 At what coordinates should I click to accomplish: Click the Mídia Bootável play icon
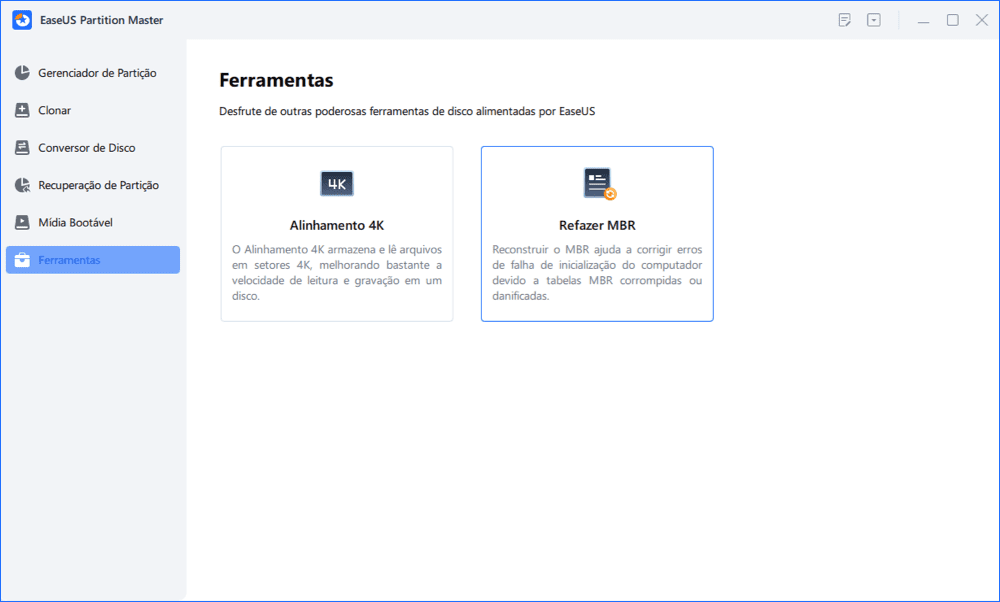(x=22, y=223)
